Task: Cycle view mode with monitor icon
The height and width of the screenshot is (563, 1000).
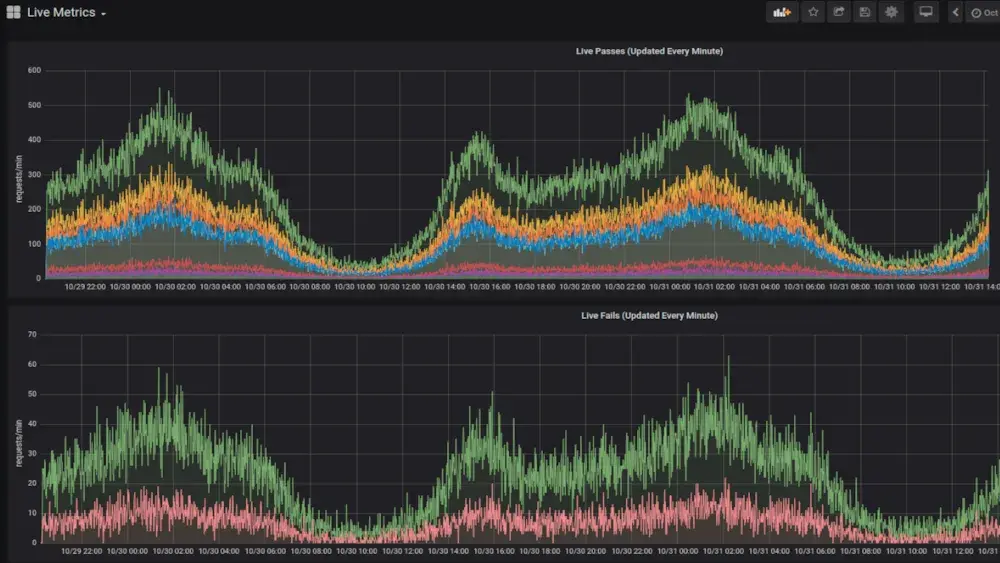Action: click(x=925, y=12)
